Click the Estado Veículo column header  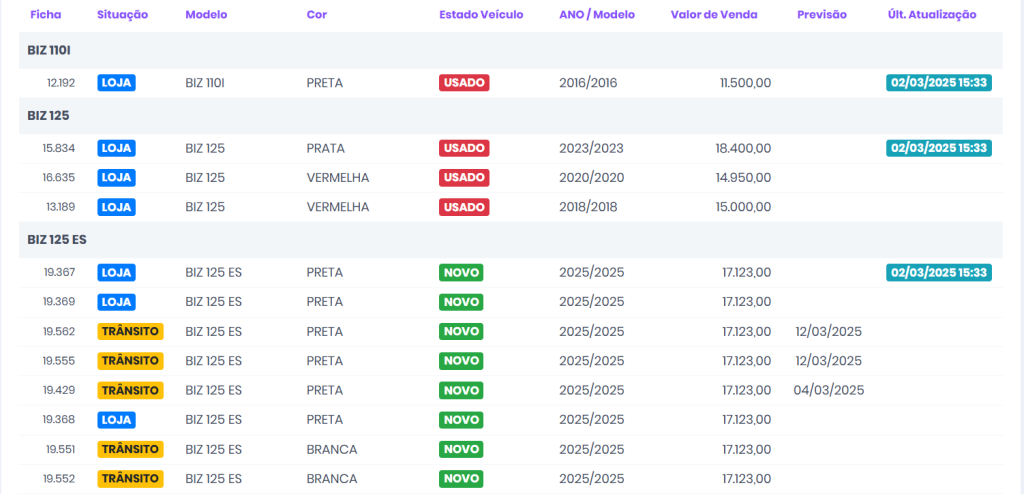(x=481, y=15)
